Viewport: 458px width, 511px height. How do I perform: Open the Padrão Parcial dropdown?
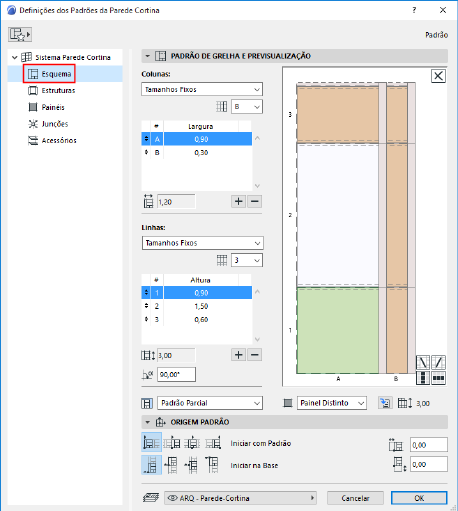coord(210,403)
